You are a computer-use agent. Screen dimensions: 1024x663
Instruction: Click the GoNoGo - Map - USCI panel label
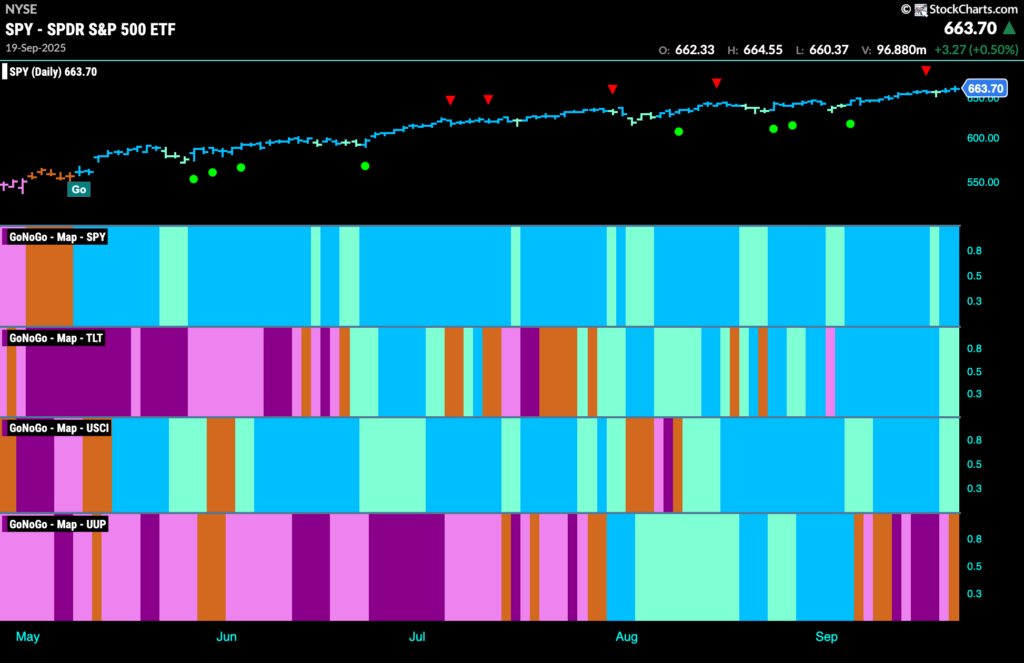click(x=59, y=428)
